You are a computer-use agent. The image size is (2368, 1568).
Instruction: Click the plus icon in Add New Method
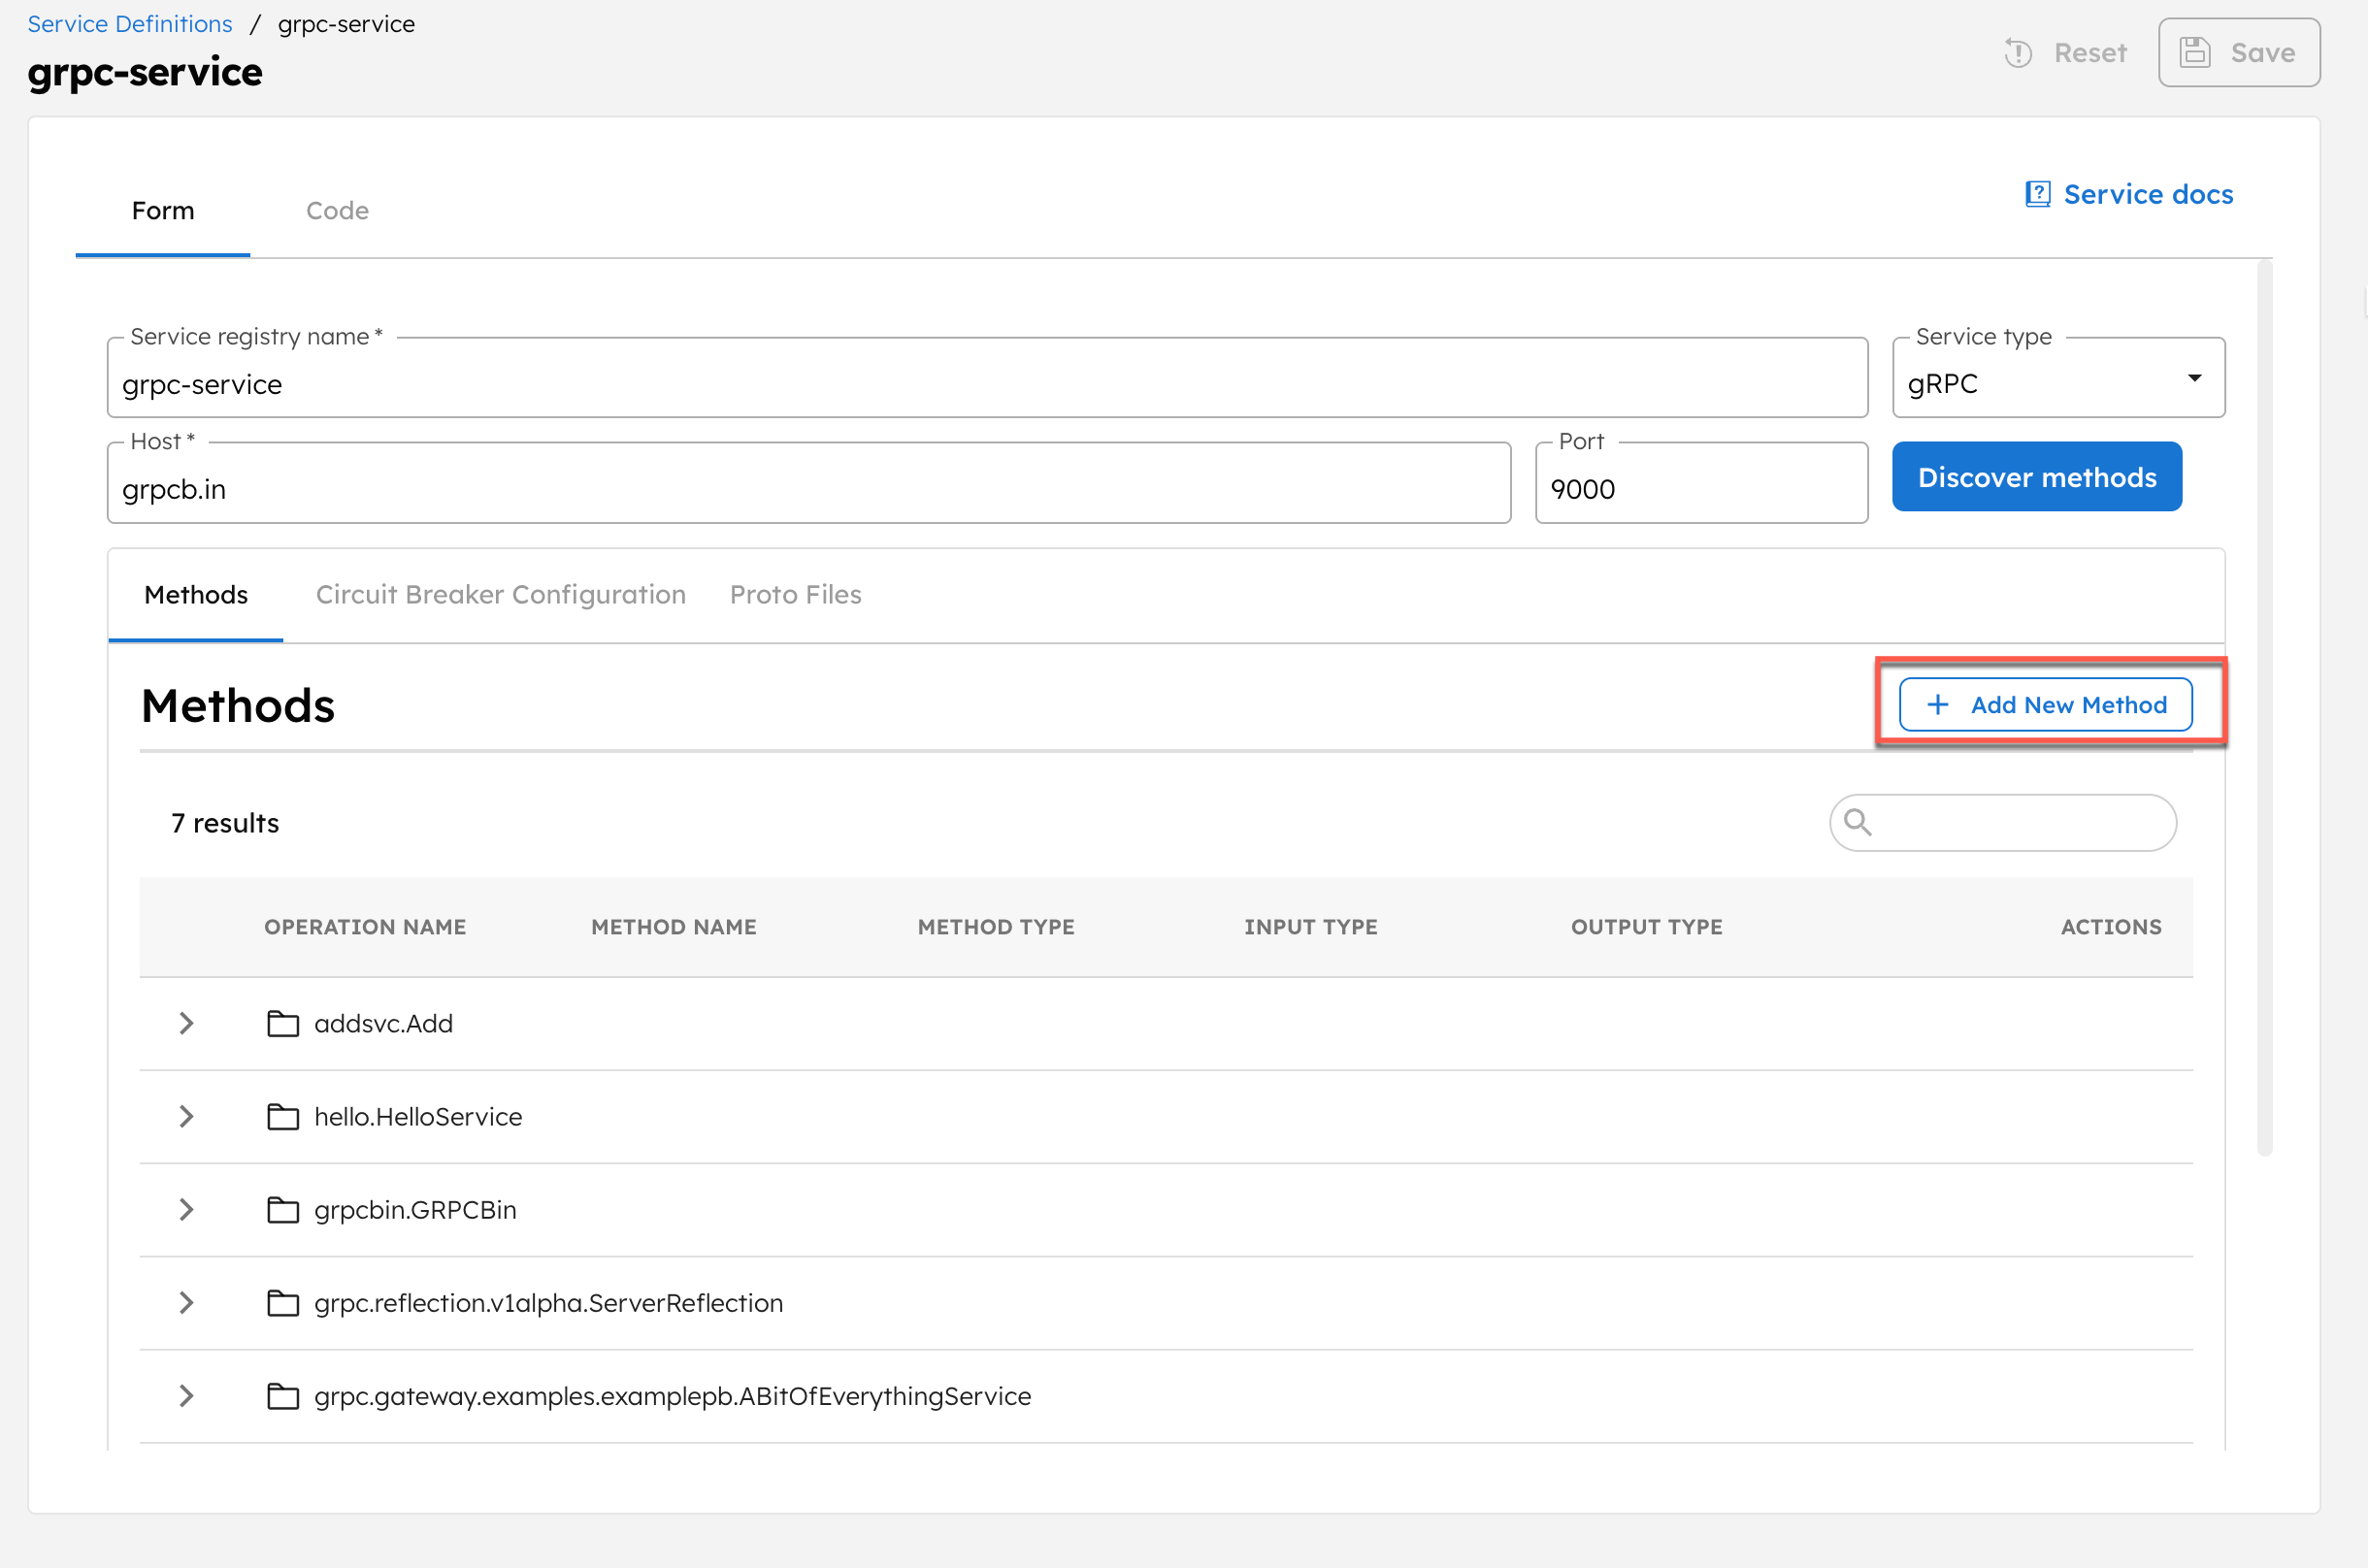point(1938,705)
